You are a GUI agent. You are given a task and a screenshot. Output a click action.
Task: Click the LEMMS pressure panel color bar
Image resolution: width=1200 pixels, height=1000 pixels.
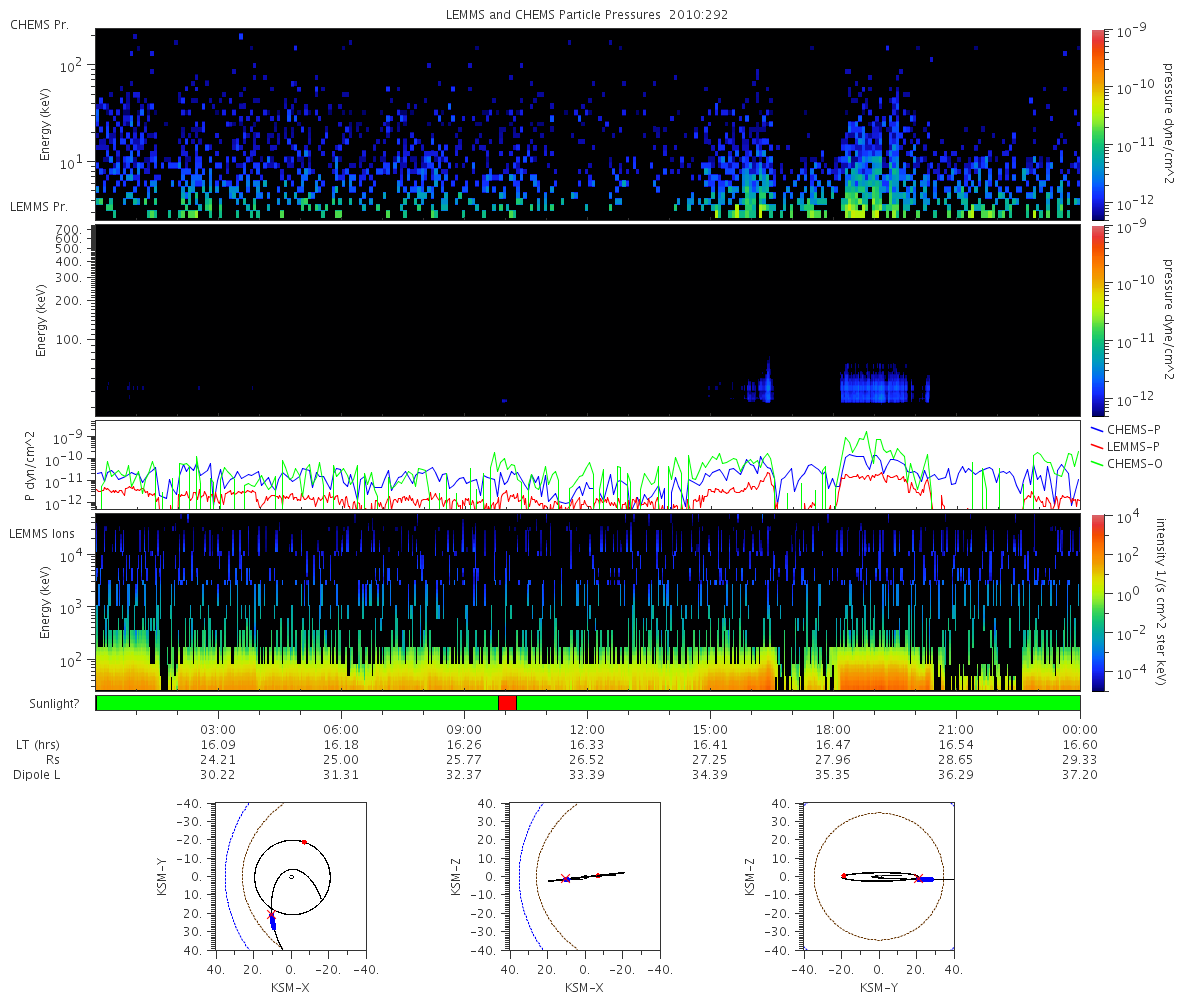[x=1097, y=319]
